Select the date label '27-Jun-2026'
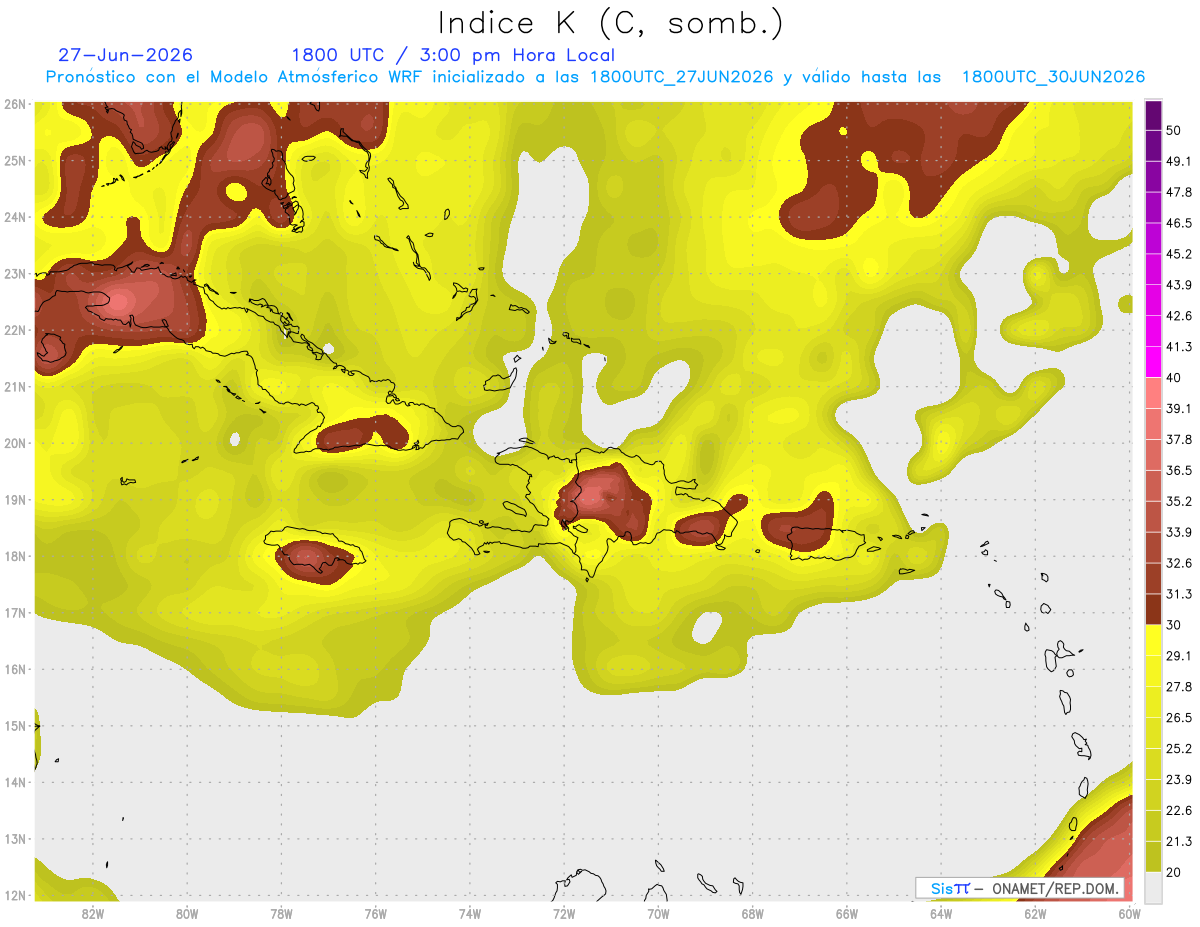 coord(125,55)
